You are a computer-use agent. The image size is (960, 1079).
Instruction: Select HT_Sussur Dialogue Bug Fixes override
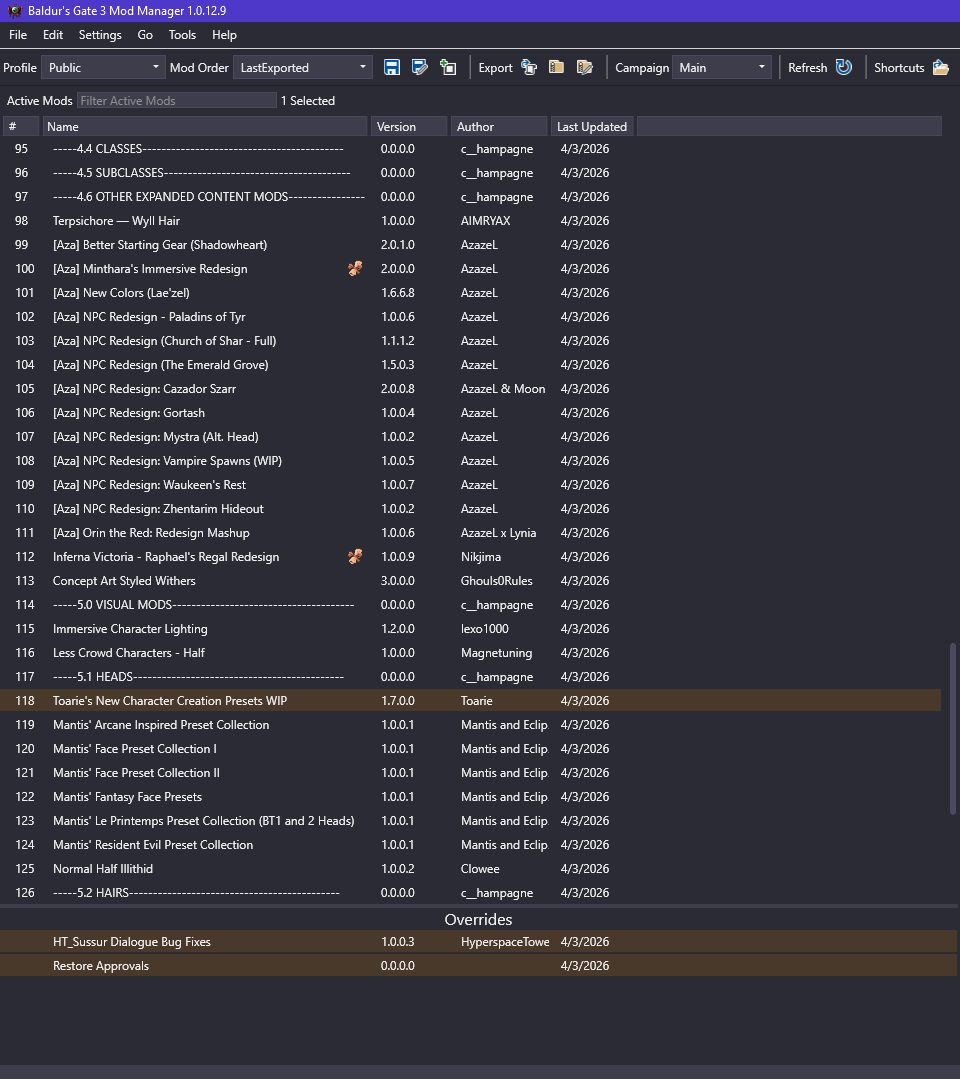pos(478,942)
